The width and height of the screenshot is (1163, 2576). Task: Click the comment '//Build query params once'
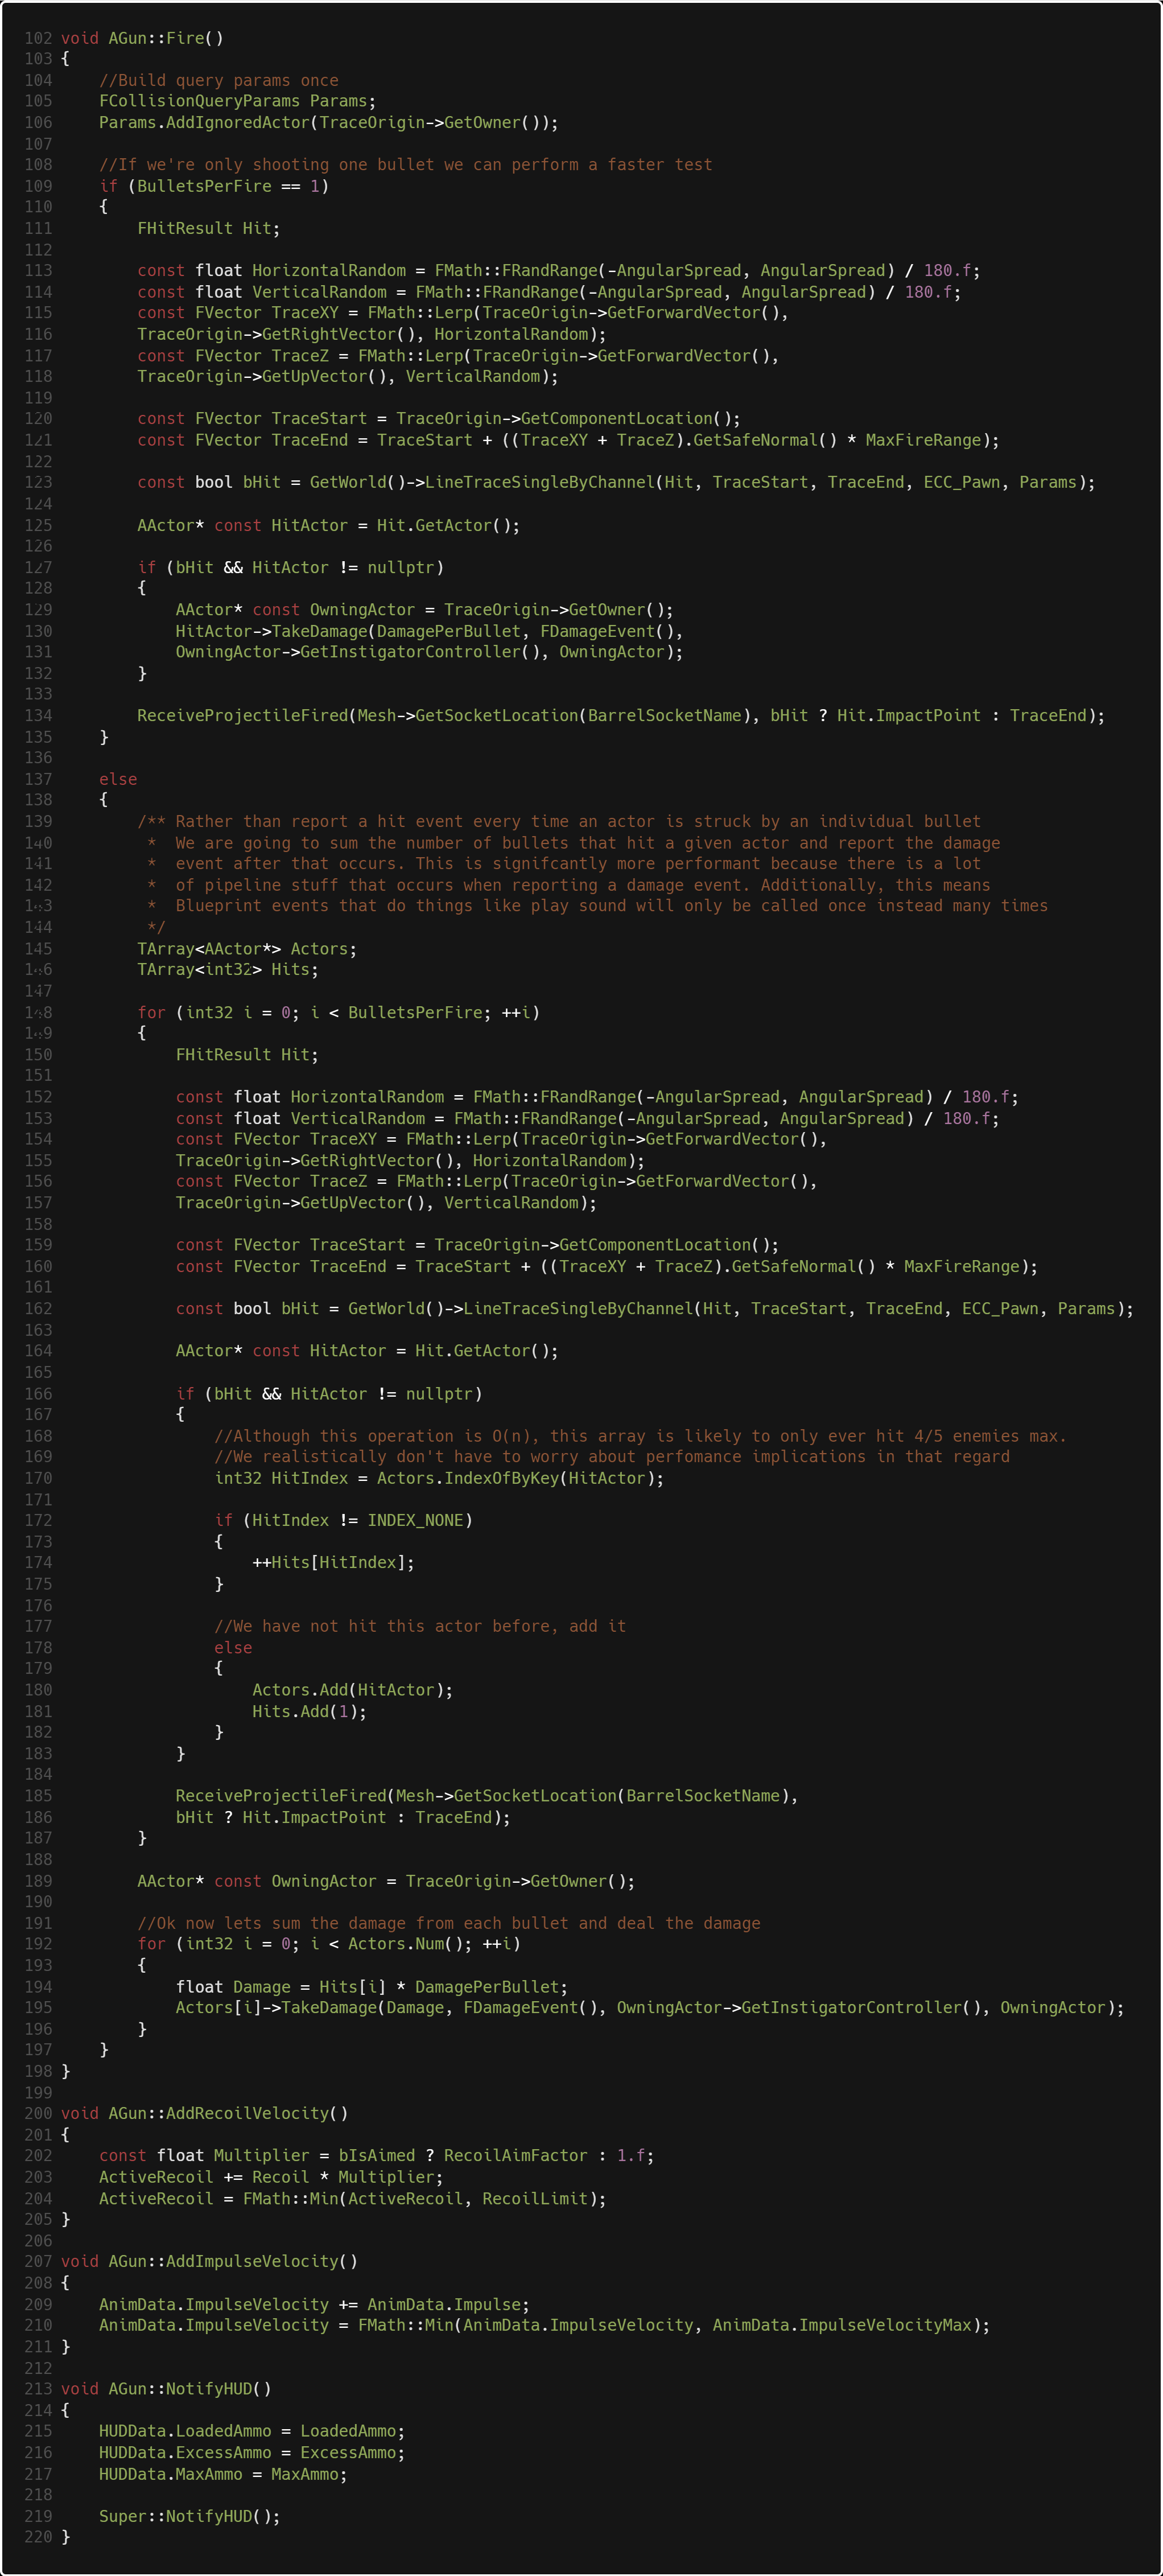[x=219, y=80]
